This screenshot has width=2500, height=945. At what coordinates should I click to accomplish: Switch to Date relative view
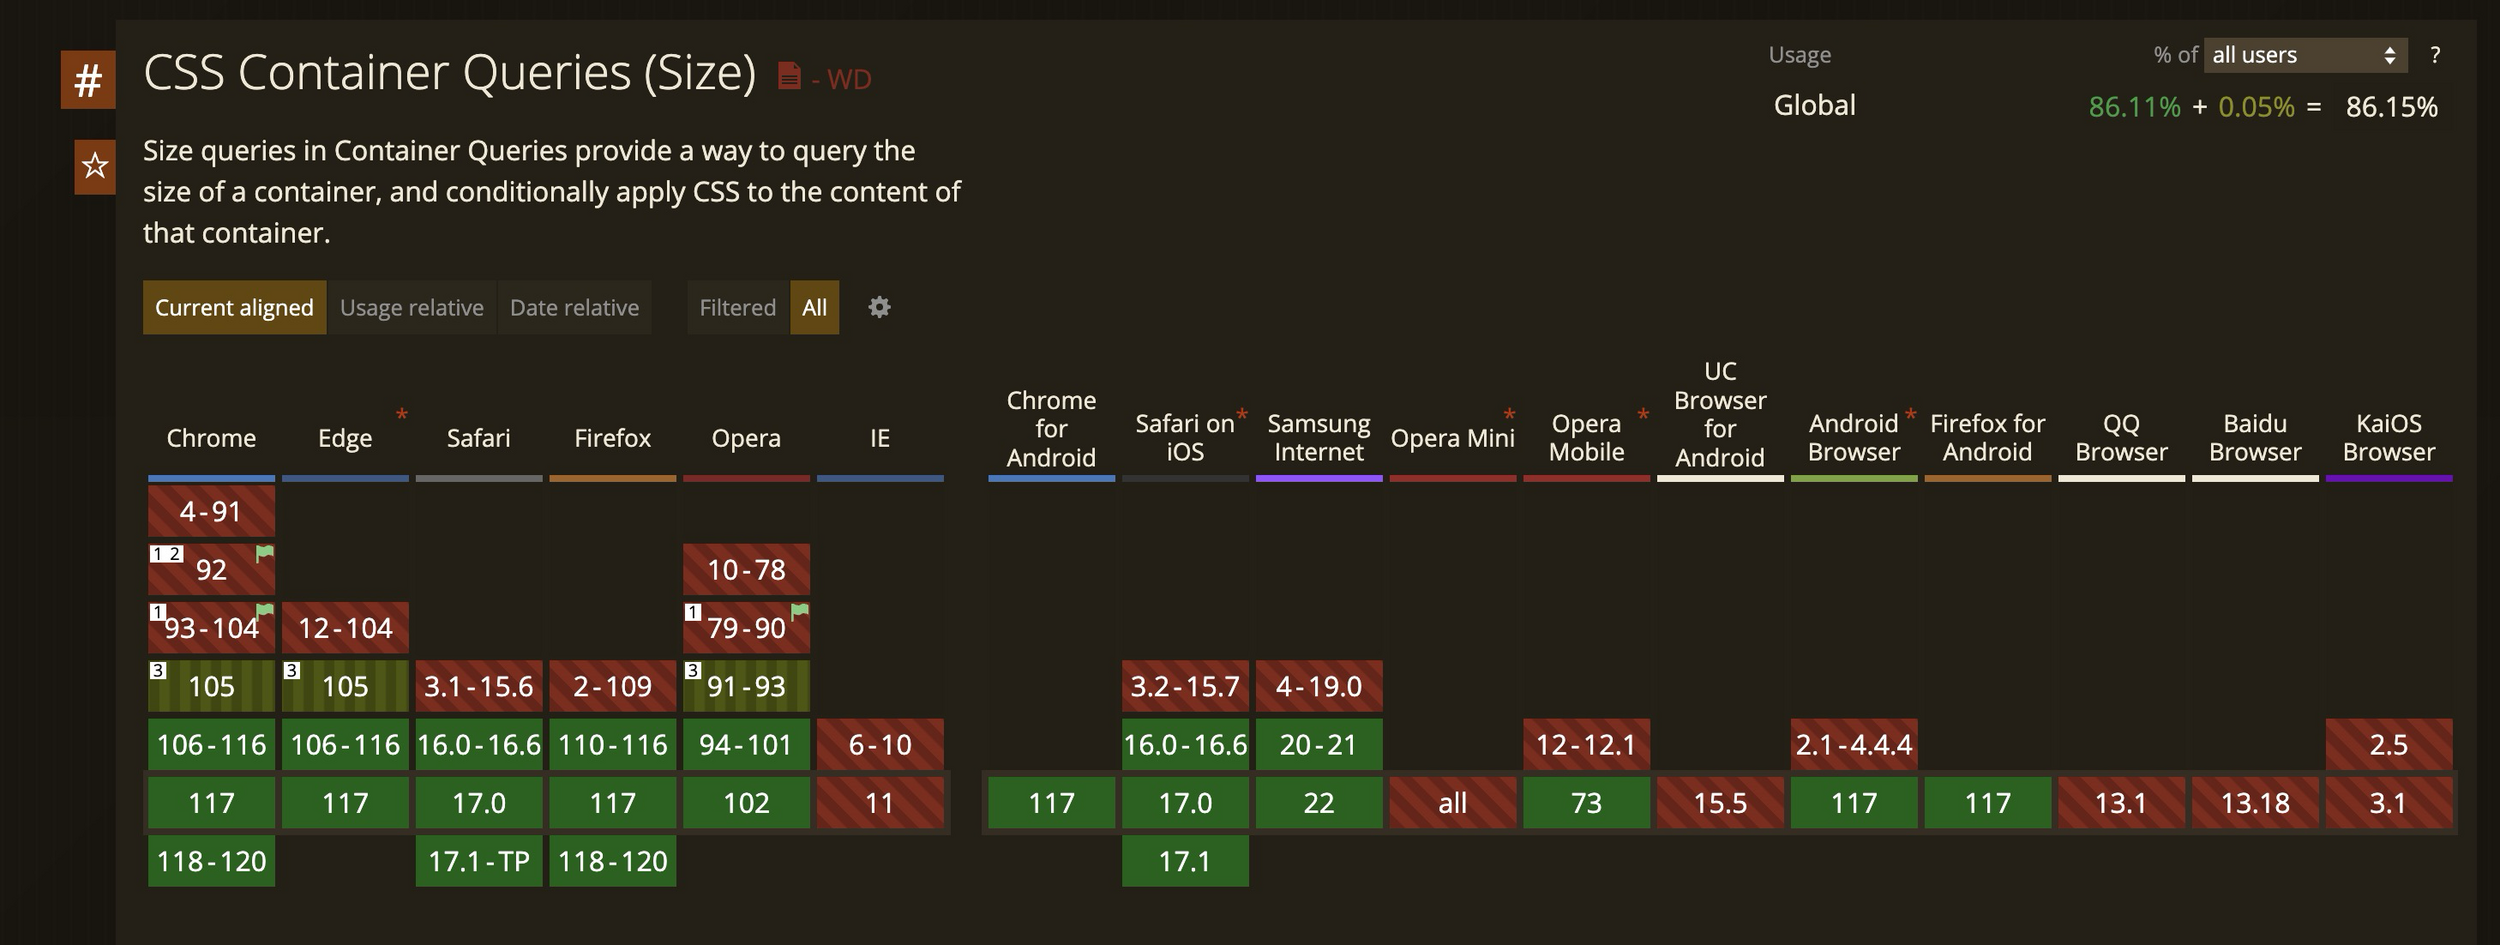574,307
